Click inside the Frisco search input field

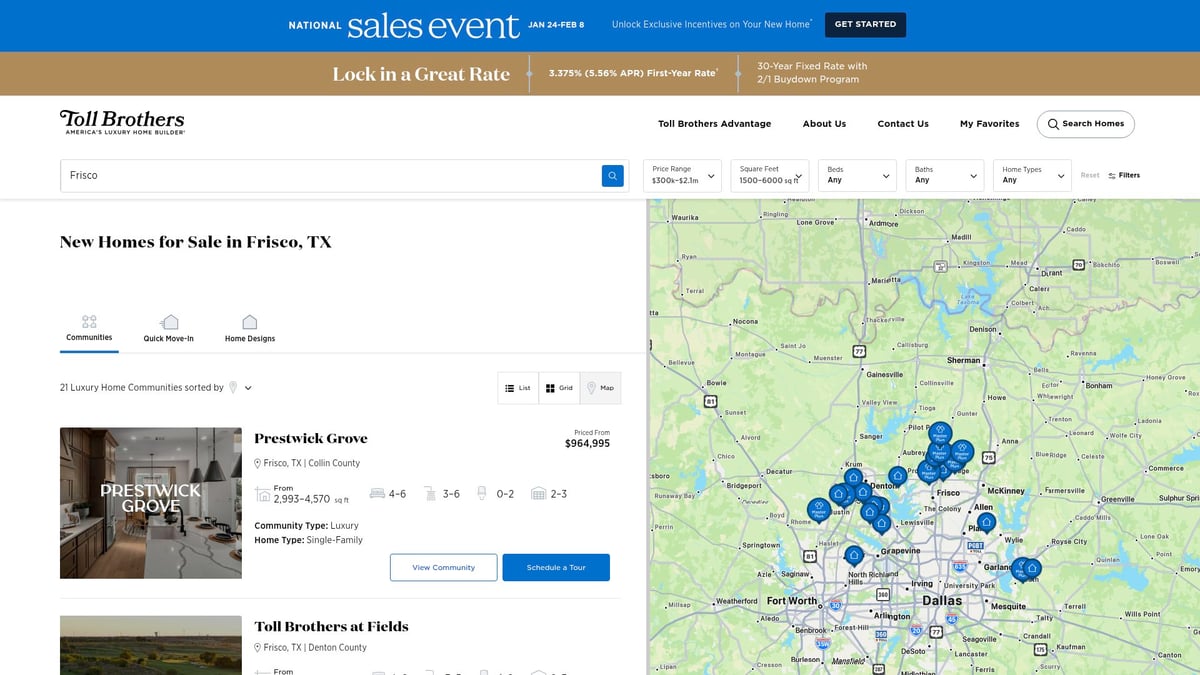click(x=300, y=175)
